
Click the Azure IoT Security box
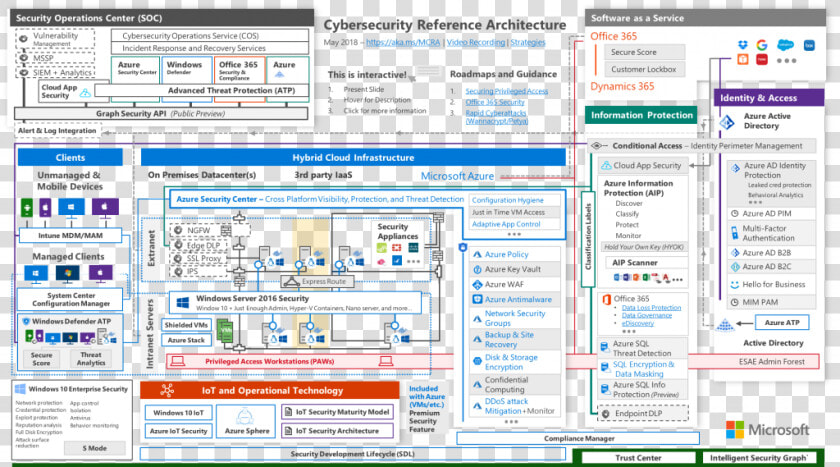point(178,431)
